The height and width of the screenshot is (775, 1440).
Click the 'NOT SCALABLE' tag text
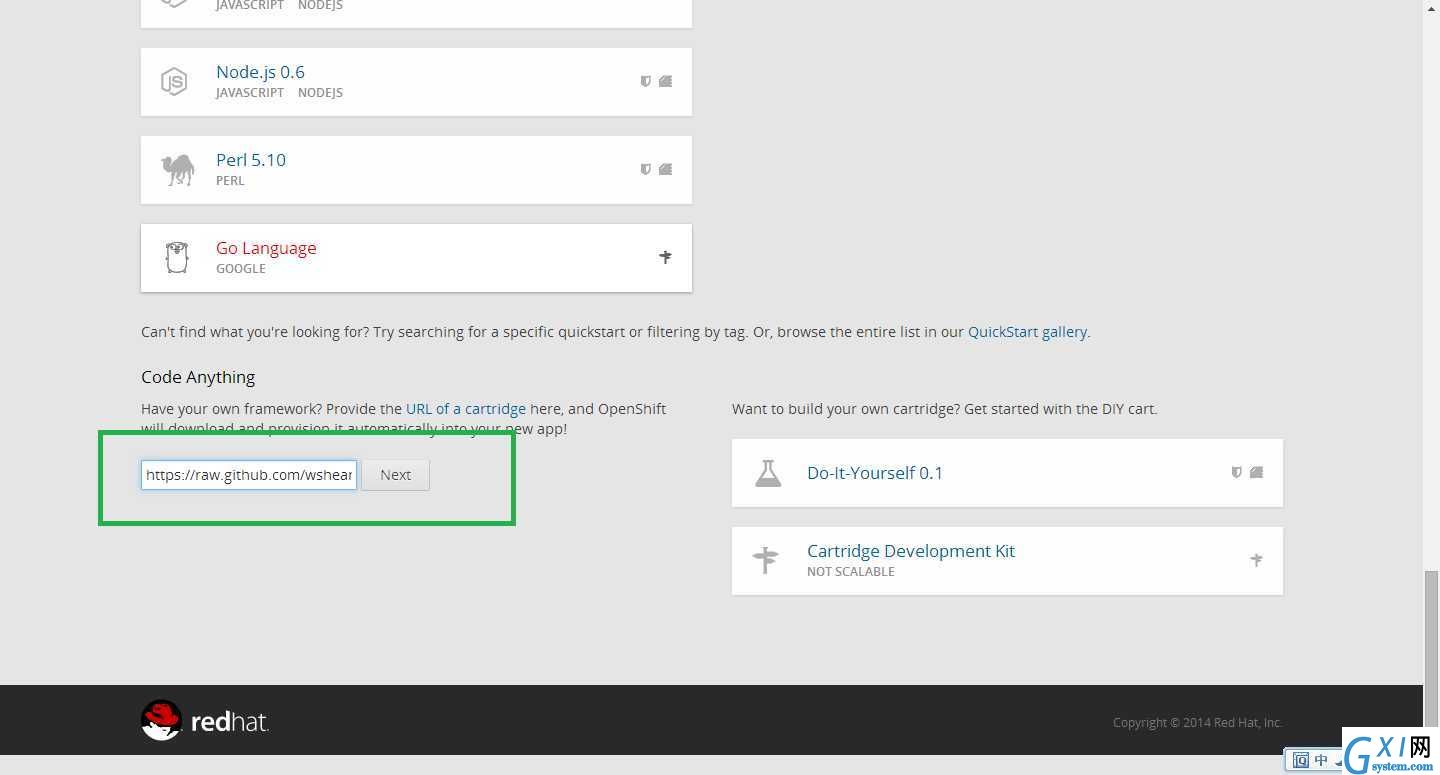[x=851, y=572]
